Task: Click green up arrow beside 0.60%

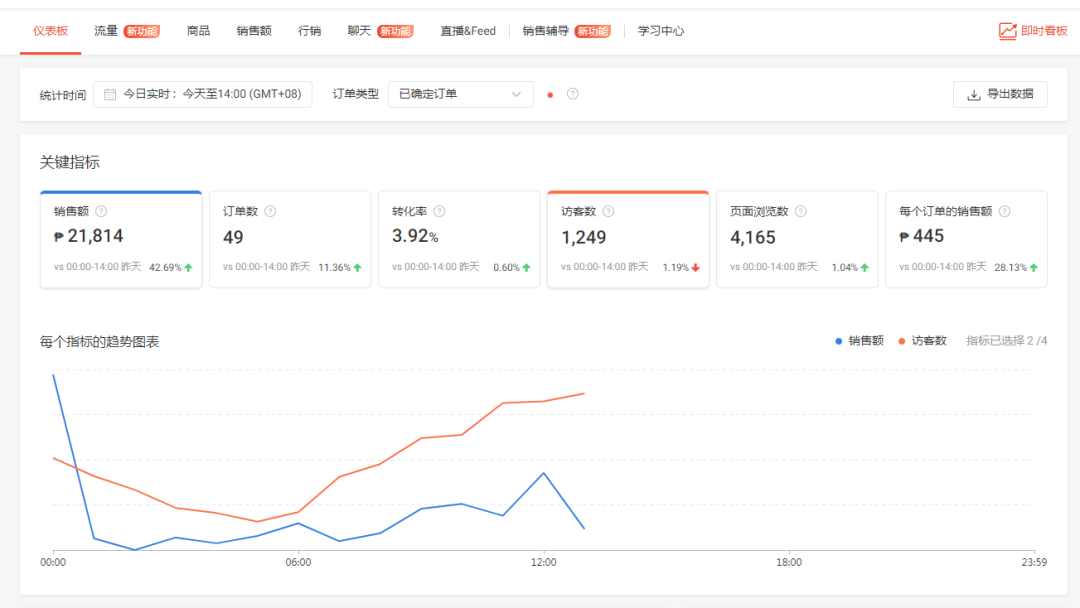Action: coord(526,267)
